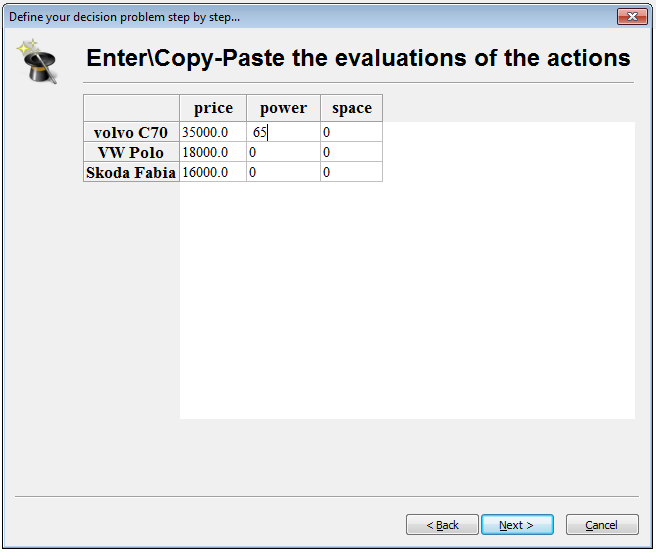Select Skoda Fabia price cell 16000.0
This screenshot has width=656, height=553.
pos(213,172)
